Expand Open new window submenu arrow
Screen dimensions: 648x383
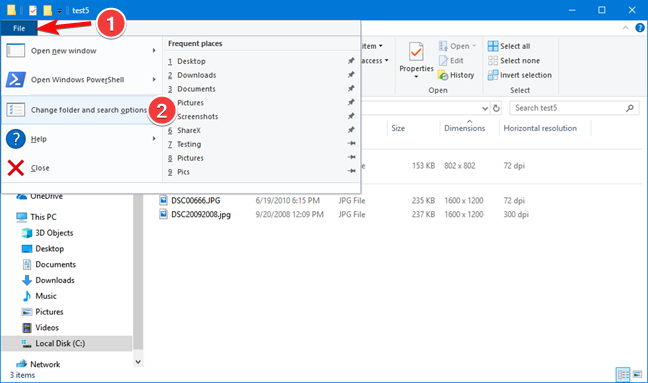pyautogui.click(x=154, y=50)
